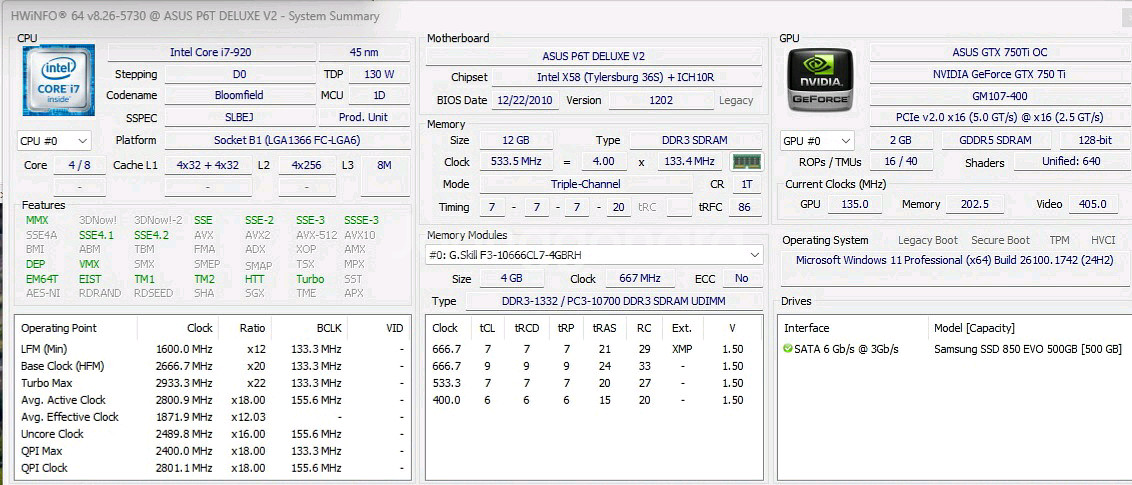This screenshot has height=485, width=1132.
Task: Open the CPU #0 selector dropdown
Action: [54, 140]
